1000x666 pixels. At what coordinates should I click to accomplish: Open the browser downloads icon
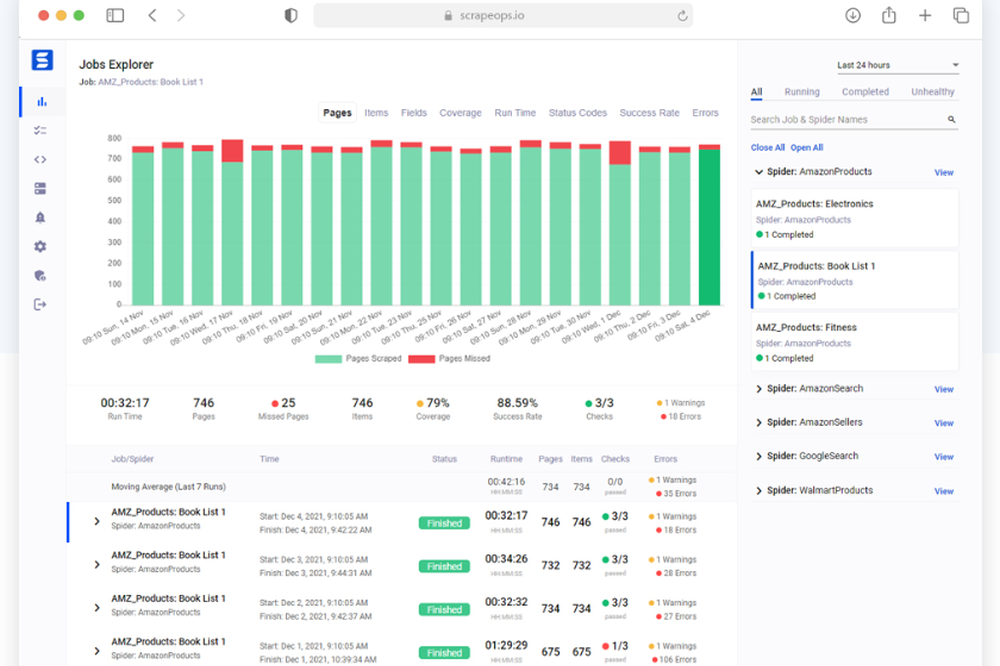[x=853, y=15]
